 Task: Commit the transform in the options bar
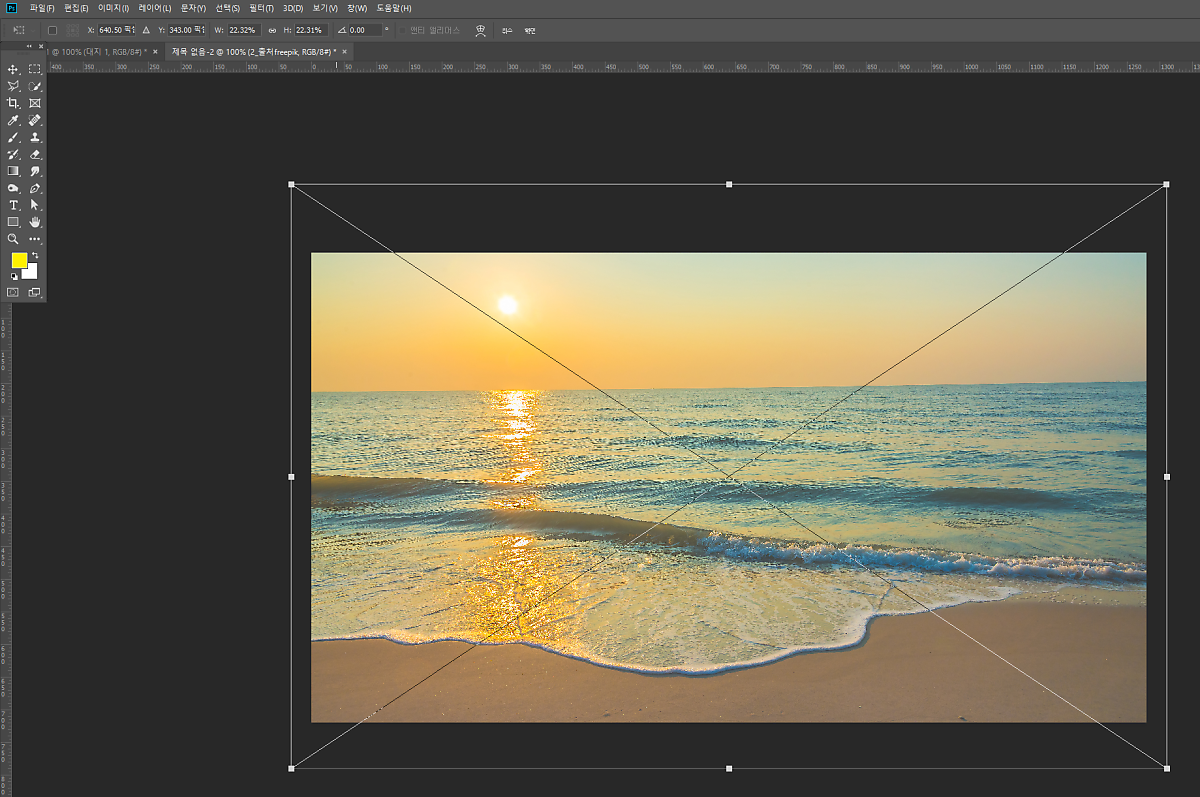530,30
